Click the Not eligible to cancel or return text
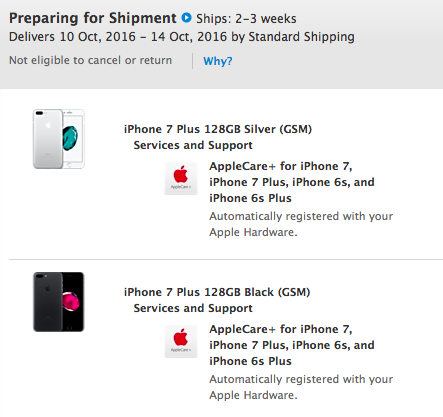The width and height of the screenshot is (443, 417). [x=90, y=60]
